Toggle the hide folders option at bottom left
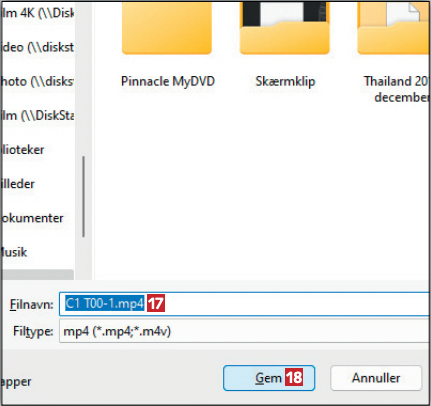The width and height of the screenshot is (431, 406). (16, 382)
